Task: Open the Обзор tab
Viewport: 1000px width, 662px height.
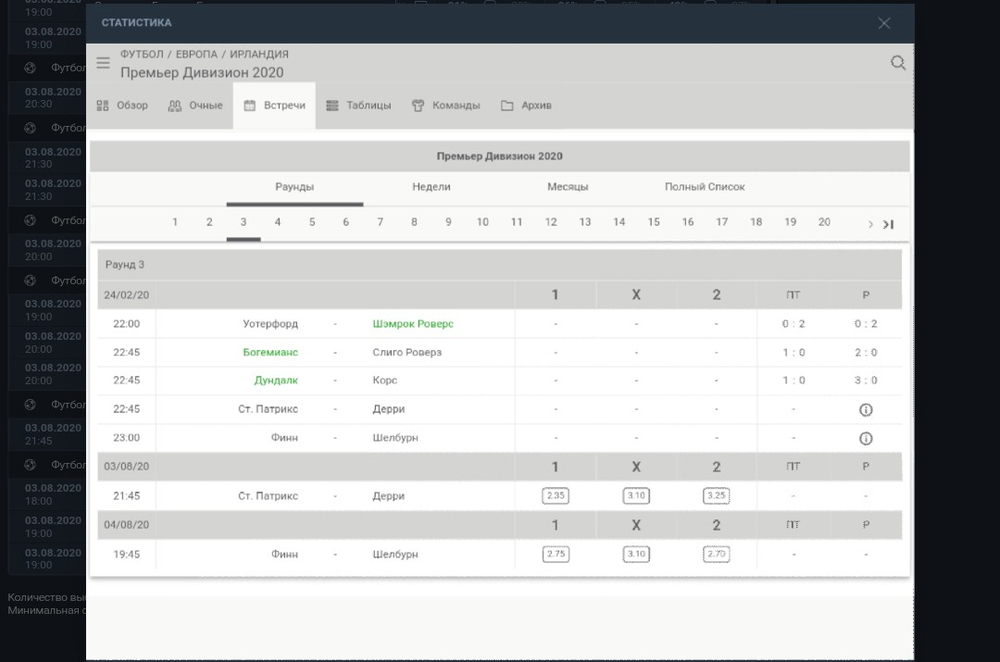Action: pyautogui.click(x=122, y=106)
